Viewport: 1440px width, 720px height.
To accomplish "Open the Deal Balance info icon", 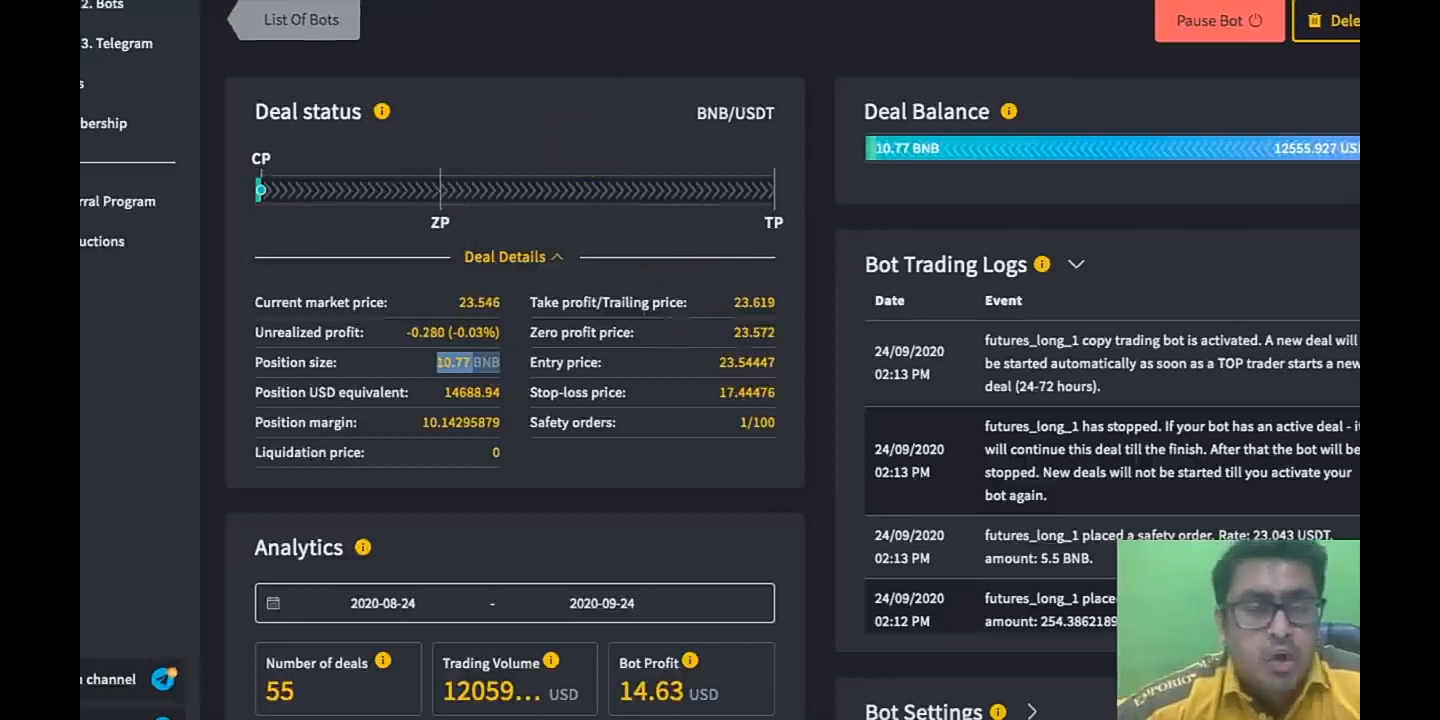I will [x=1009, y=111].
